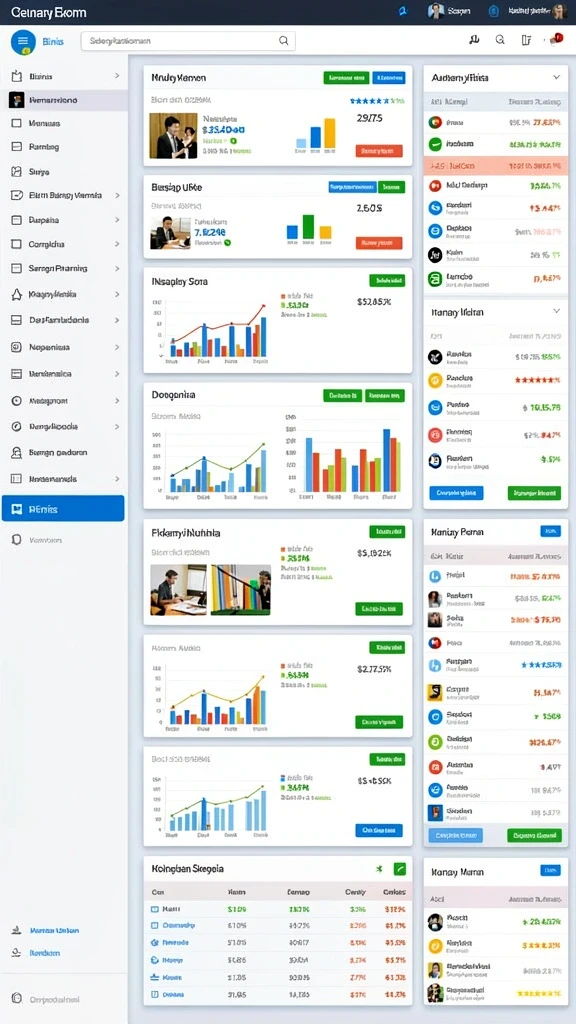Screen dimensions: 576x1024
Task: Click the bell icon next to Kragnyilenlia
Action: (17, 295)
